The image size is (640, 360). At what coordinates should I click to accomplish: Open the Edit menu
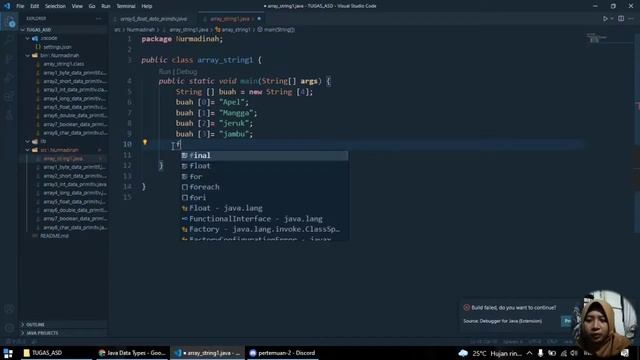[35, 6]
